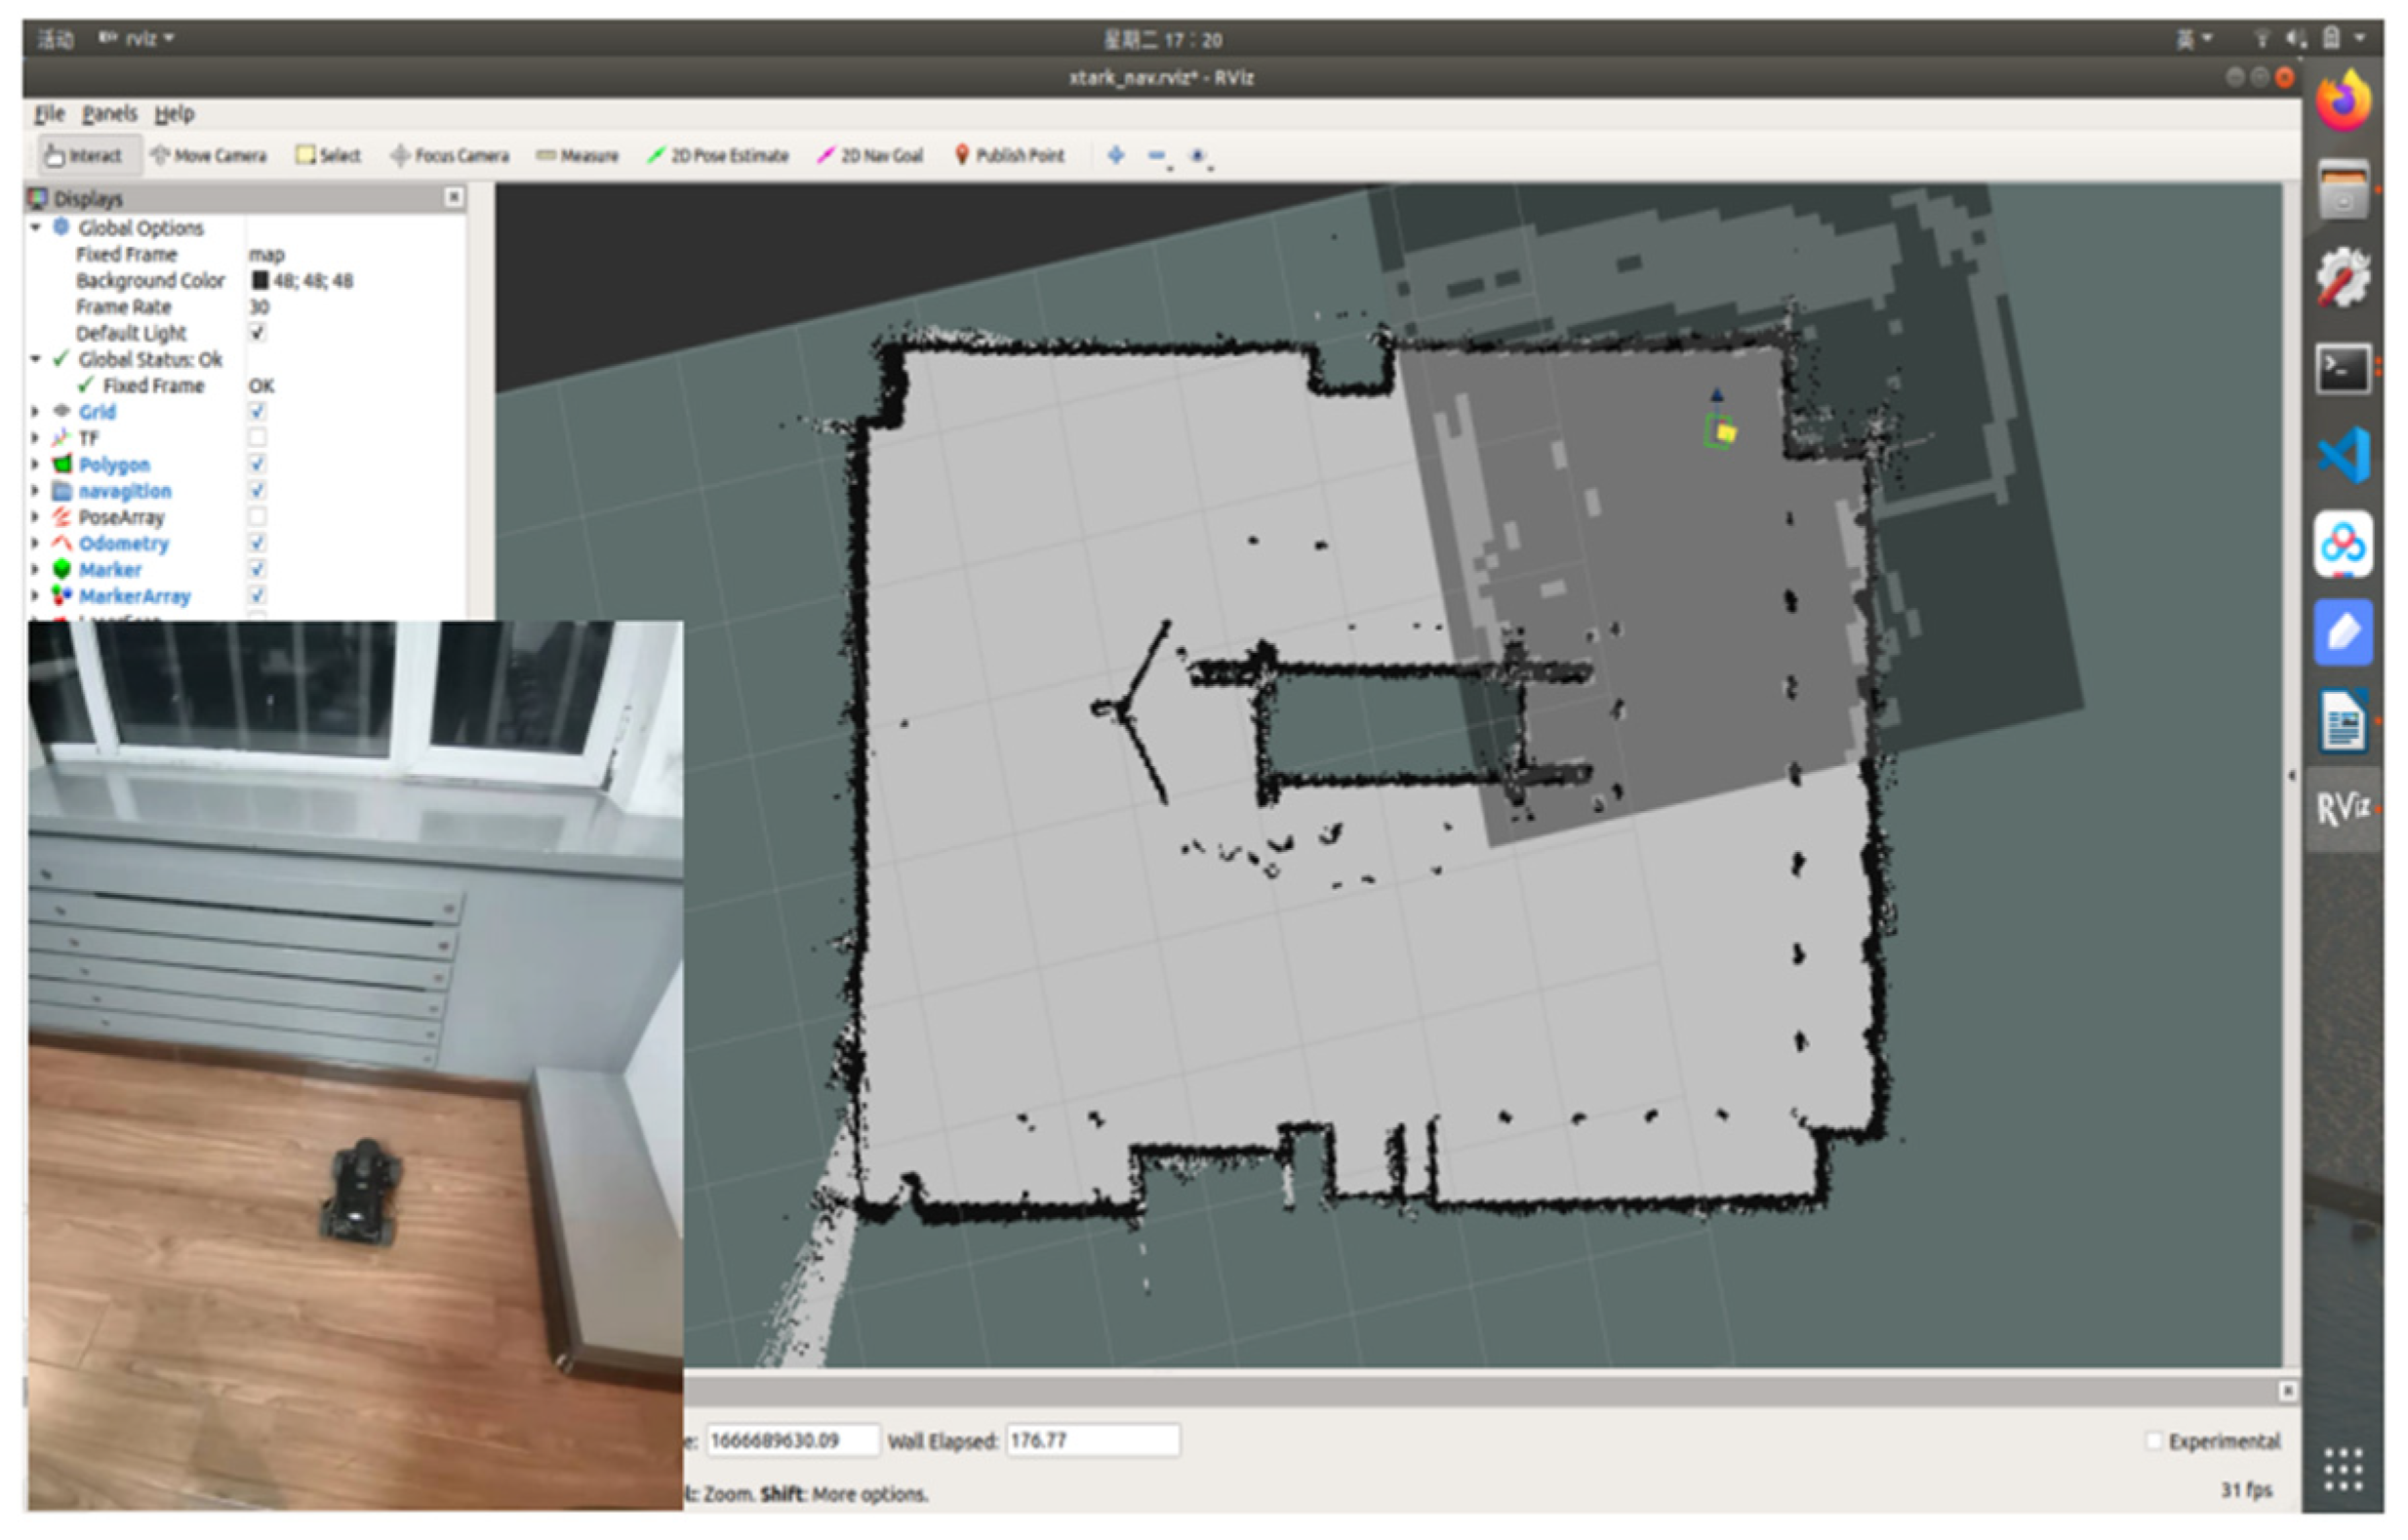The image size is (2408, 1540).
Task: Click the Background Color swatch
Action: 260,281
